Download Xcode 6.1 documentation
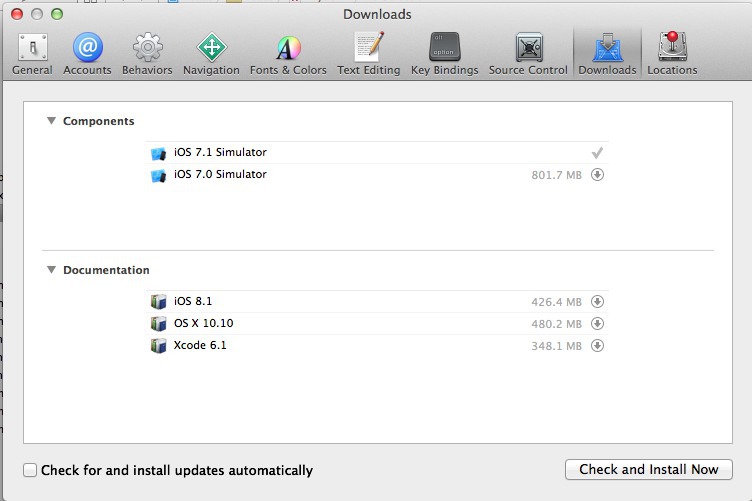 click(x=597, y=346)
